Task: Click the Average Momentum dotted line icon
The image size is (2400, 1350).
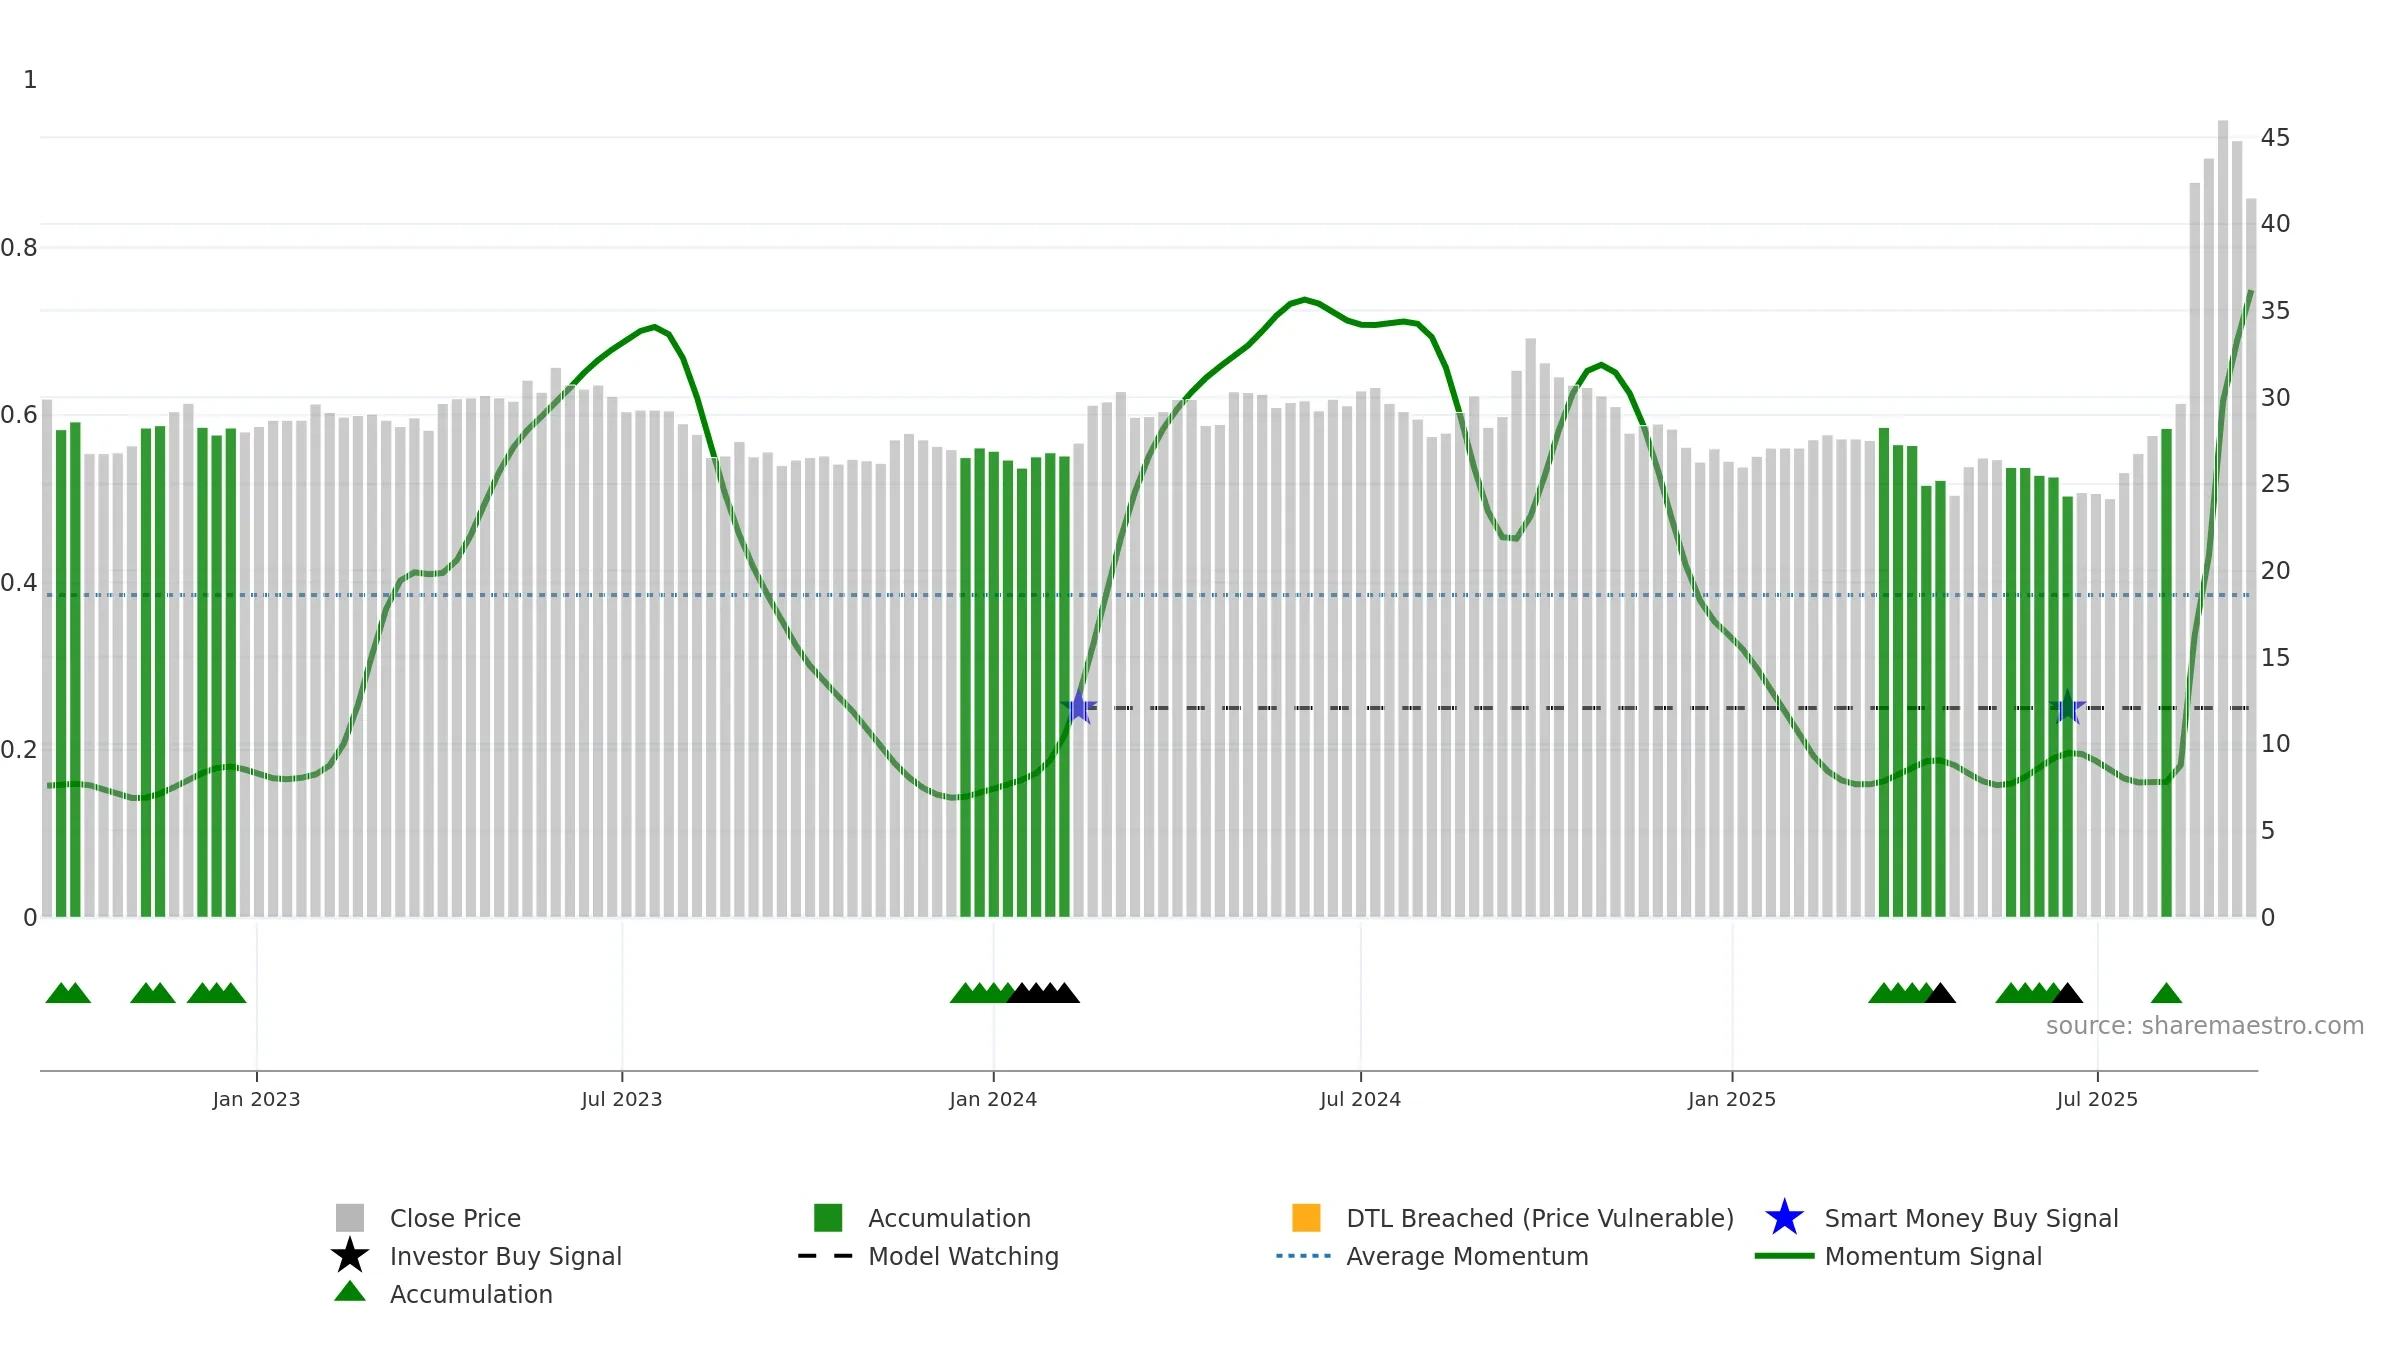Action: [x=1304, y=1256]
